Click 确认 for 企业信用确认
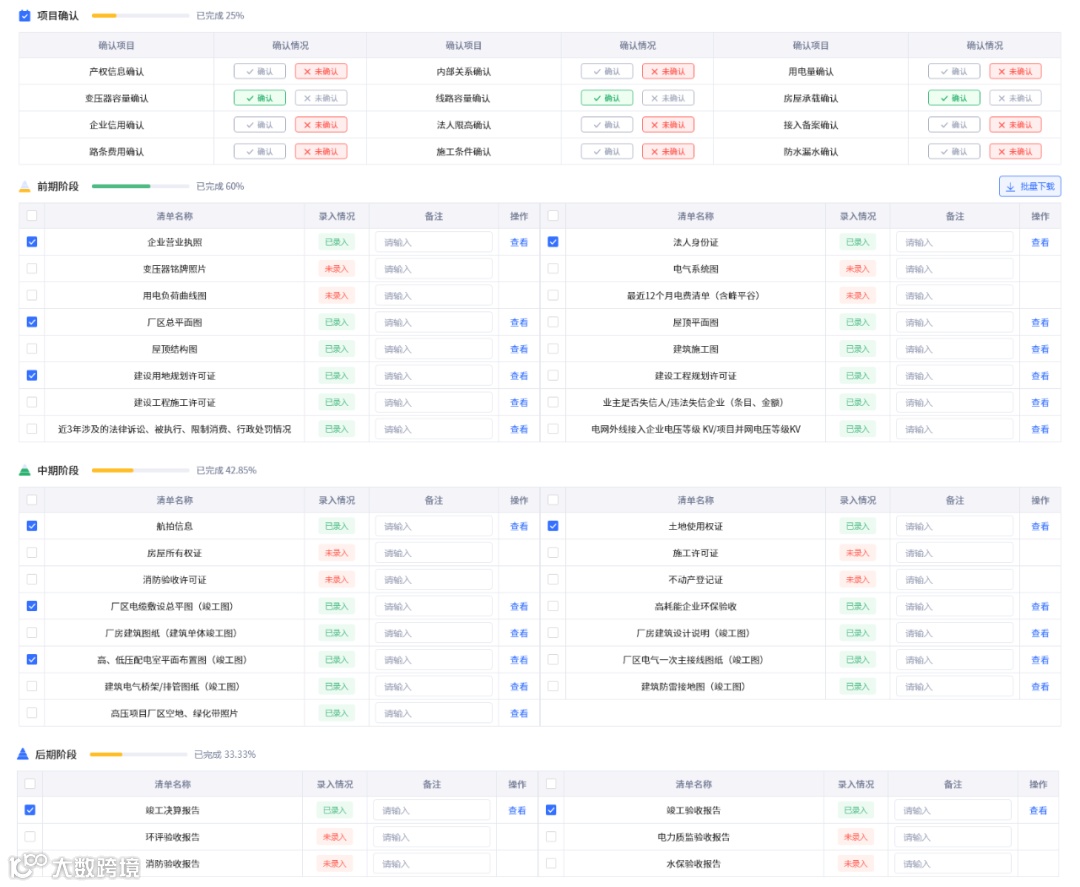The height and width of the screenshot is (887, 1080). (260, 125)
